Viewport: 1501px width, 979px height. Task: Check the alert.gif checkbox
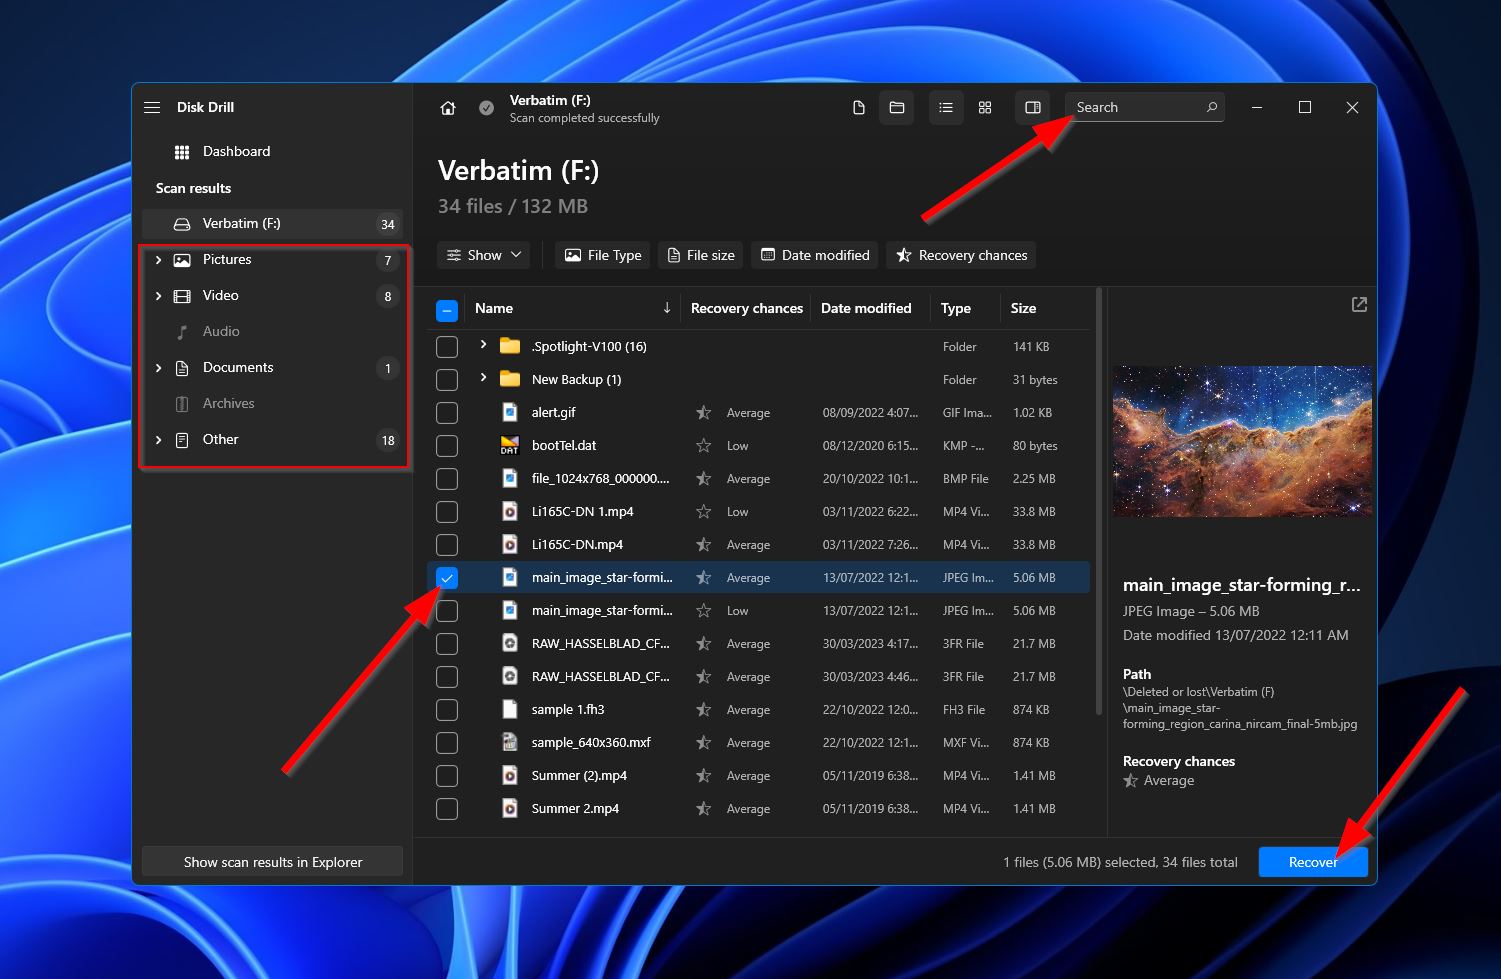pyautogui.click(x=447, y=412)
